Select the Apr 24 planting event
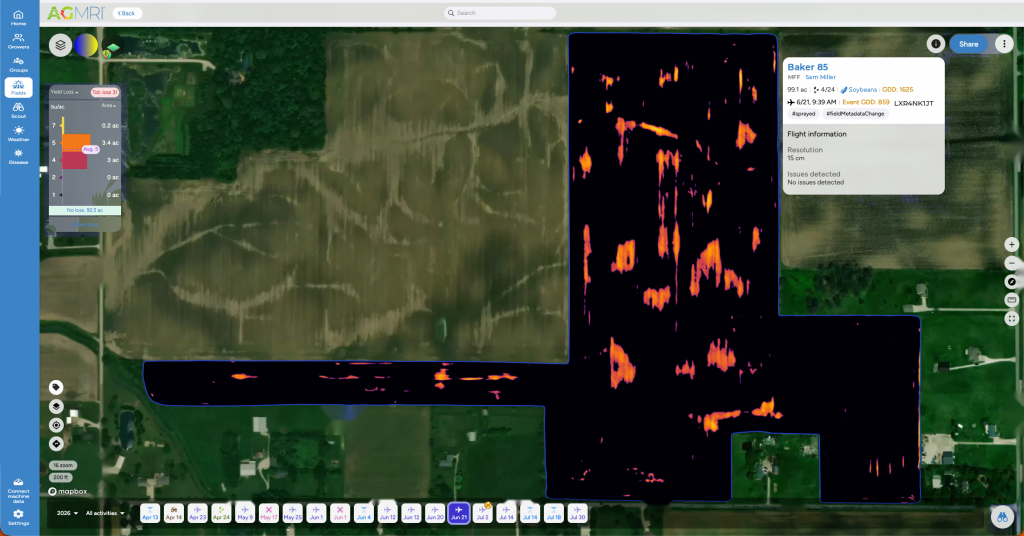The height and width of the screenshot is (536, 1024). click(221, 513)
